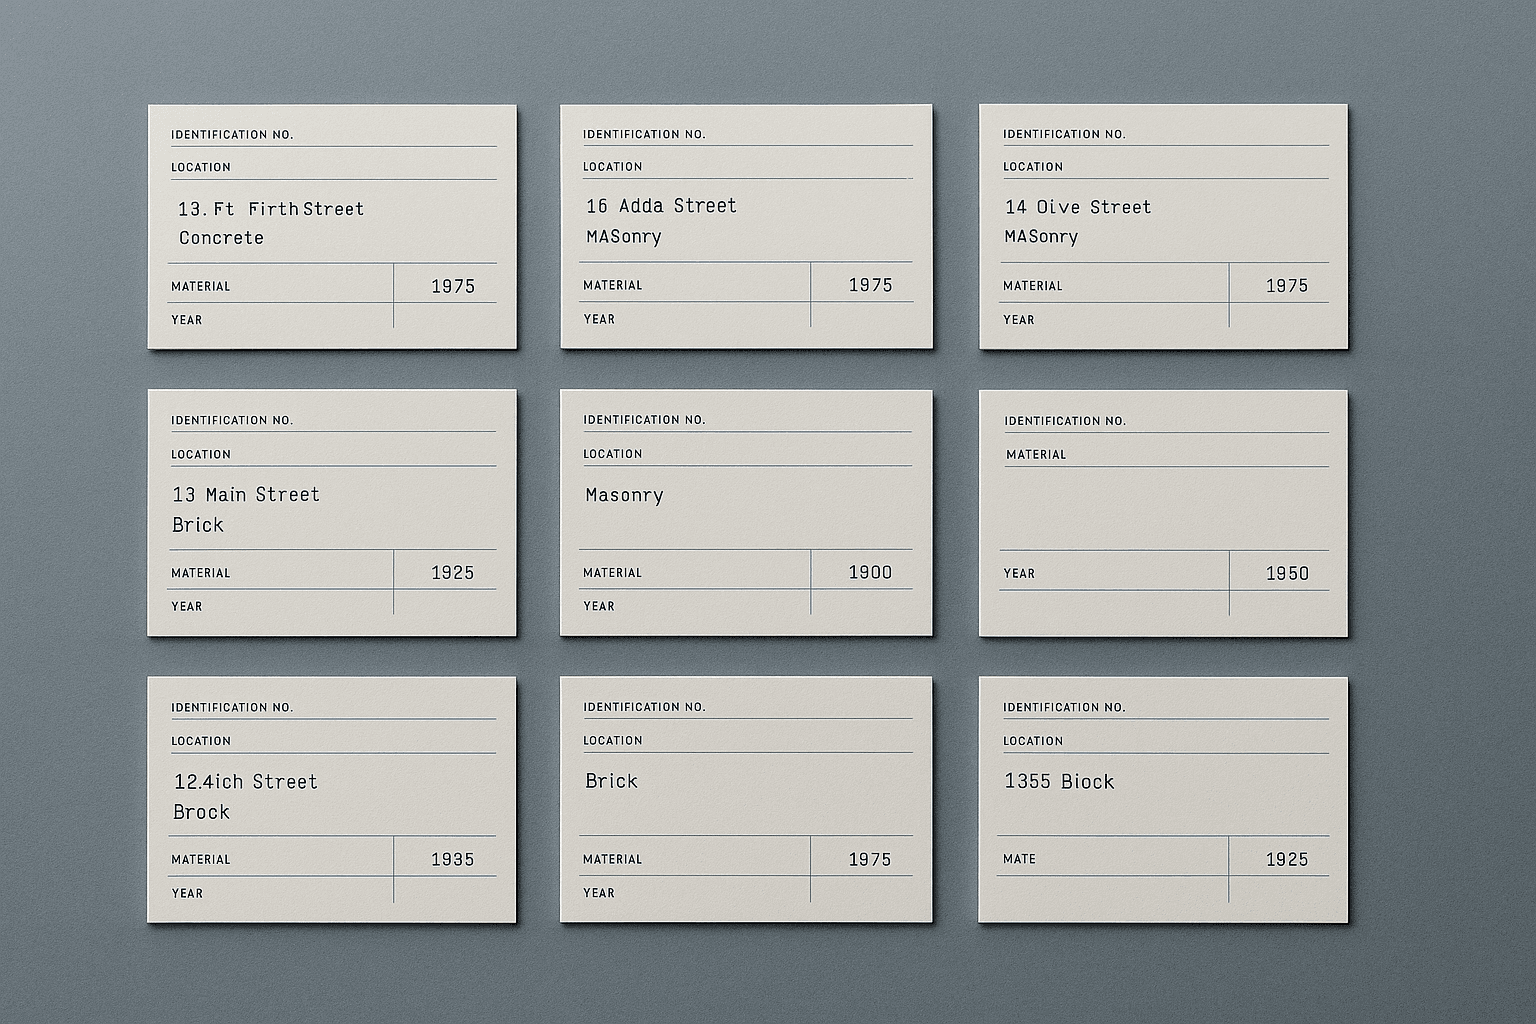This screenshot has height=1024, width=1536.
Task: Click the year value 1900
Action: (870, 572)
